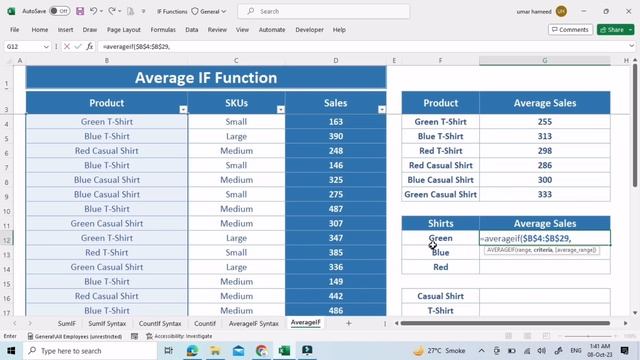The width and height of the screenshot is (640, 360).
Task: Expand the formula bar chevron
Action: coord(632,47)
